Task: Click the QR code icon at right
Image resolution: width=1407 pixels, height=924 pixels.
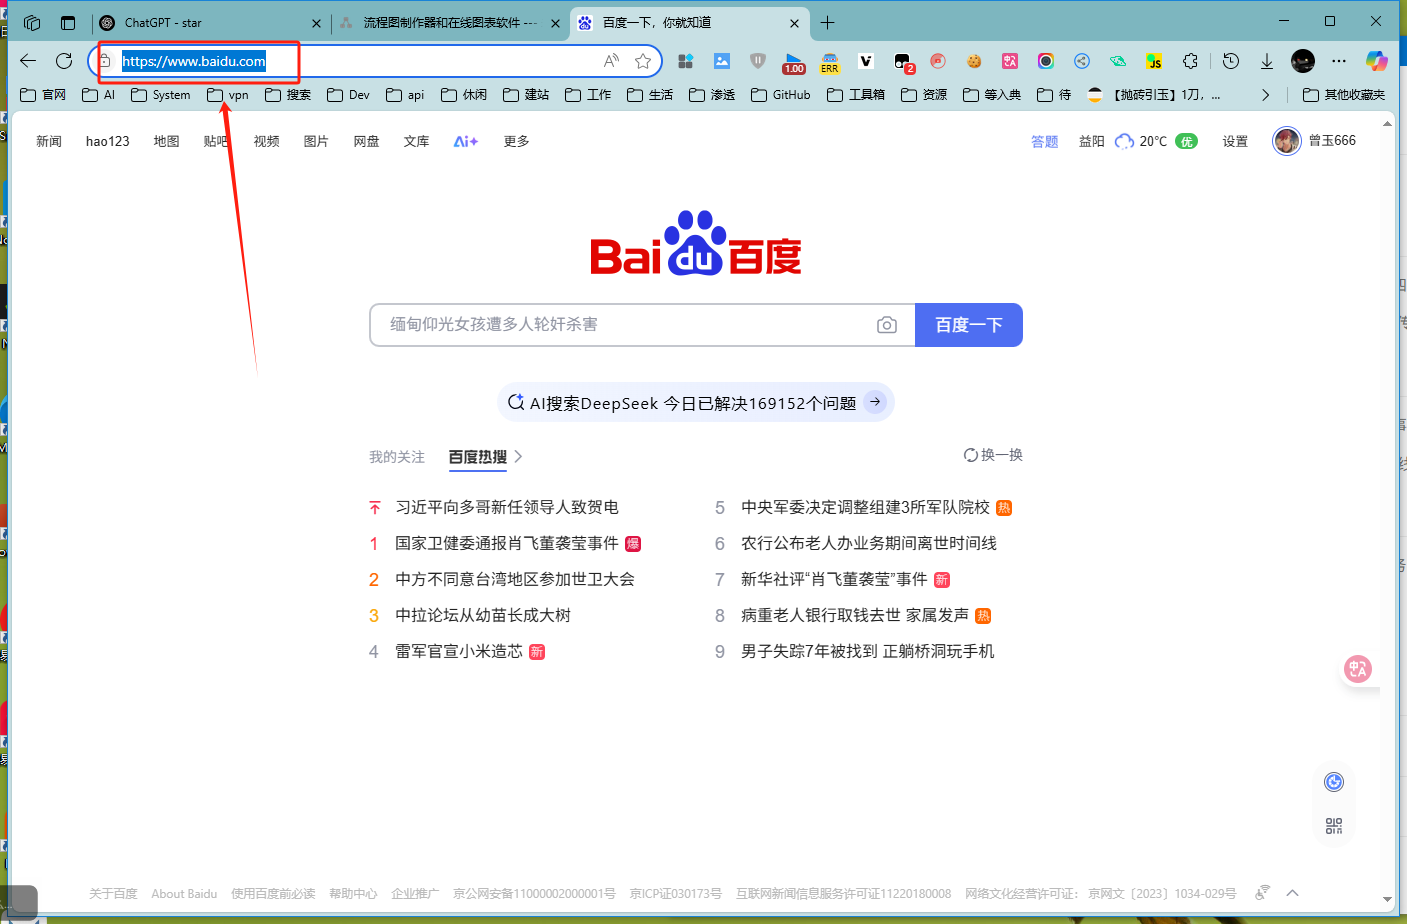Action: [1334, 826]
